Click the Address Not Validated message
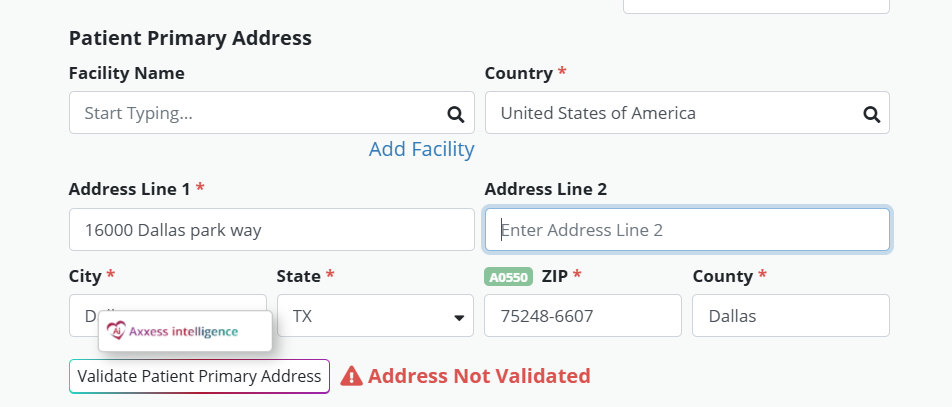The image size is (952, 407). click(479, 376)
